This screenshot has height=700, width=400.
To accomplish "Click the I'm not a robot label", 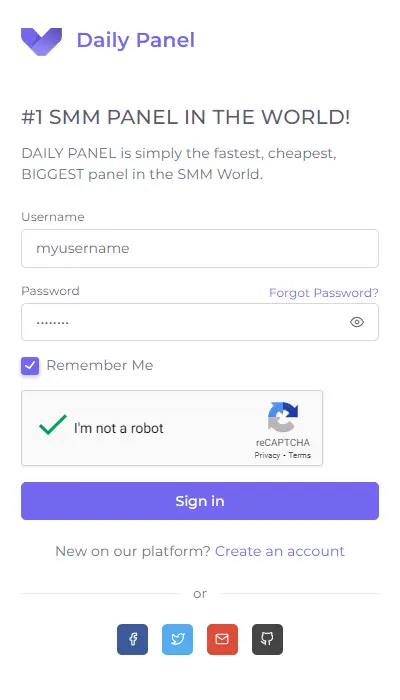I will click(119, 428).
